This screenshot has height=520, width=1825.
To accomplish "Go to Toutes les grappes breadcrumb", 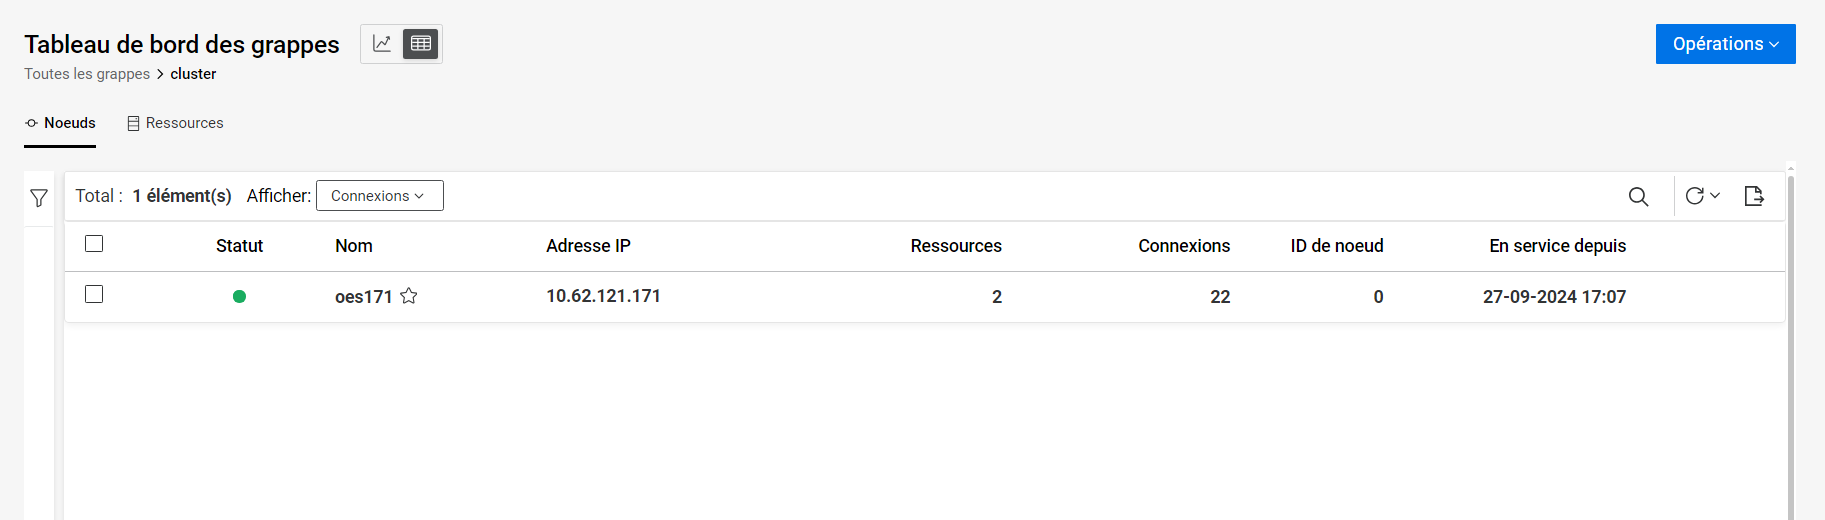I will click(87, 74).
